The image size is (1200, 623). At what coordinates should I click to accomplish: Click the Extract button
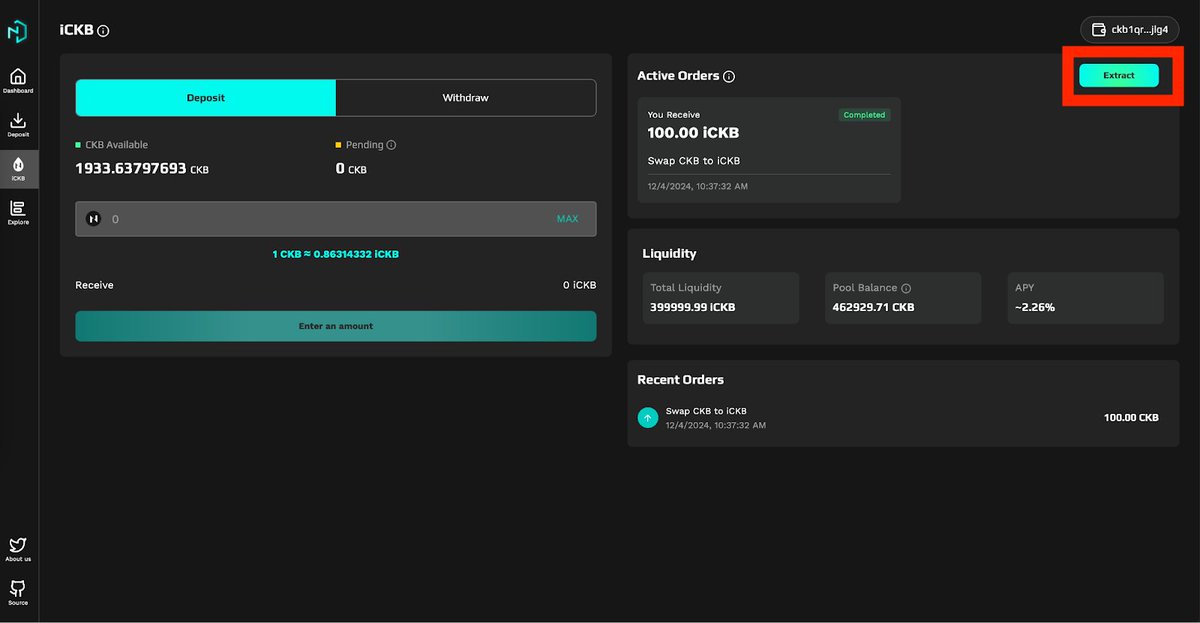point(1118,74)
